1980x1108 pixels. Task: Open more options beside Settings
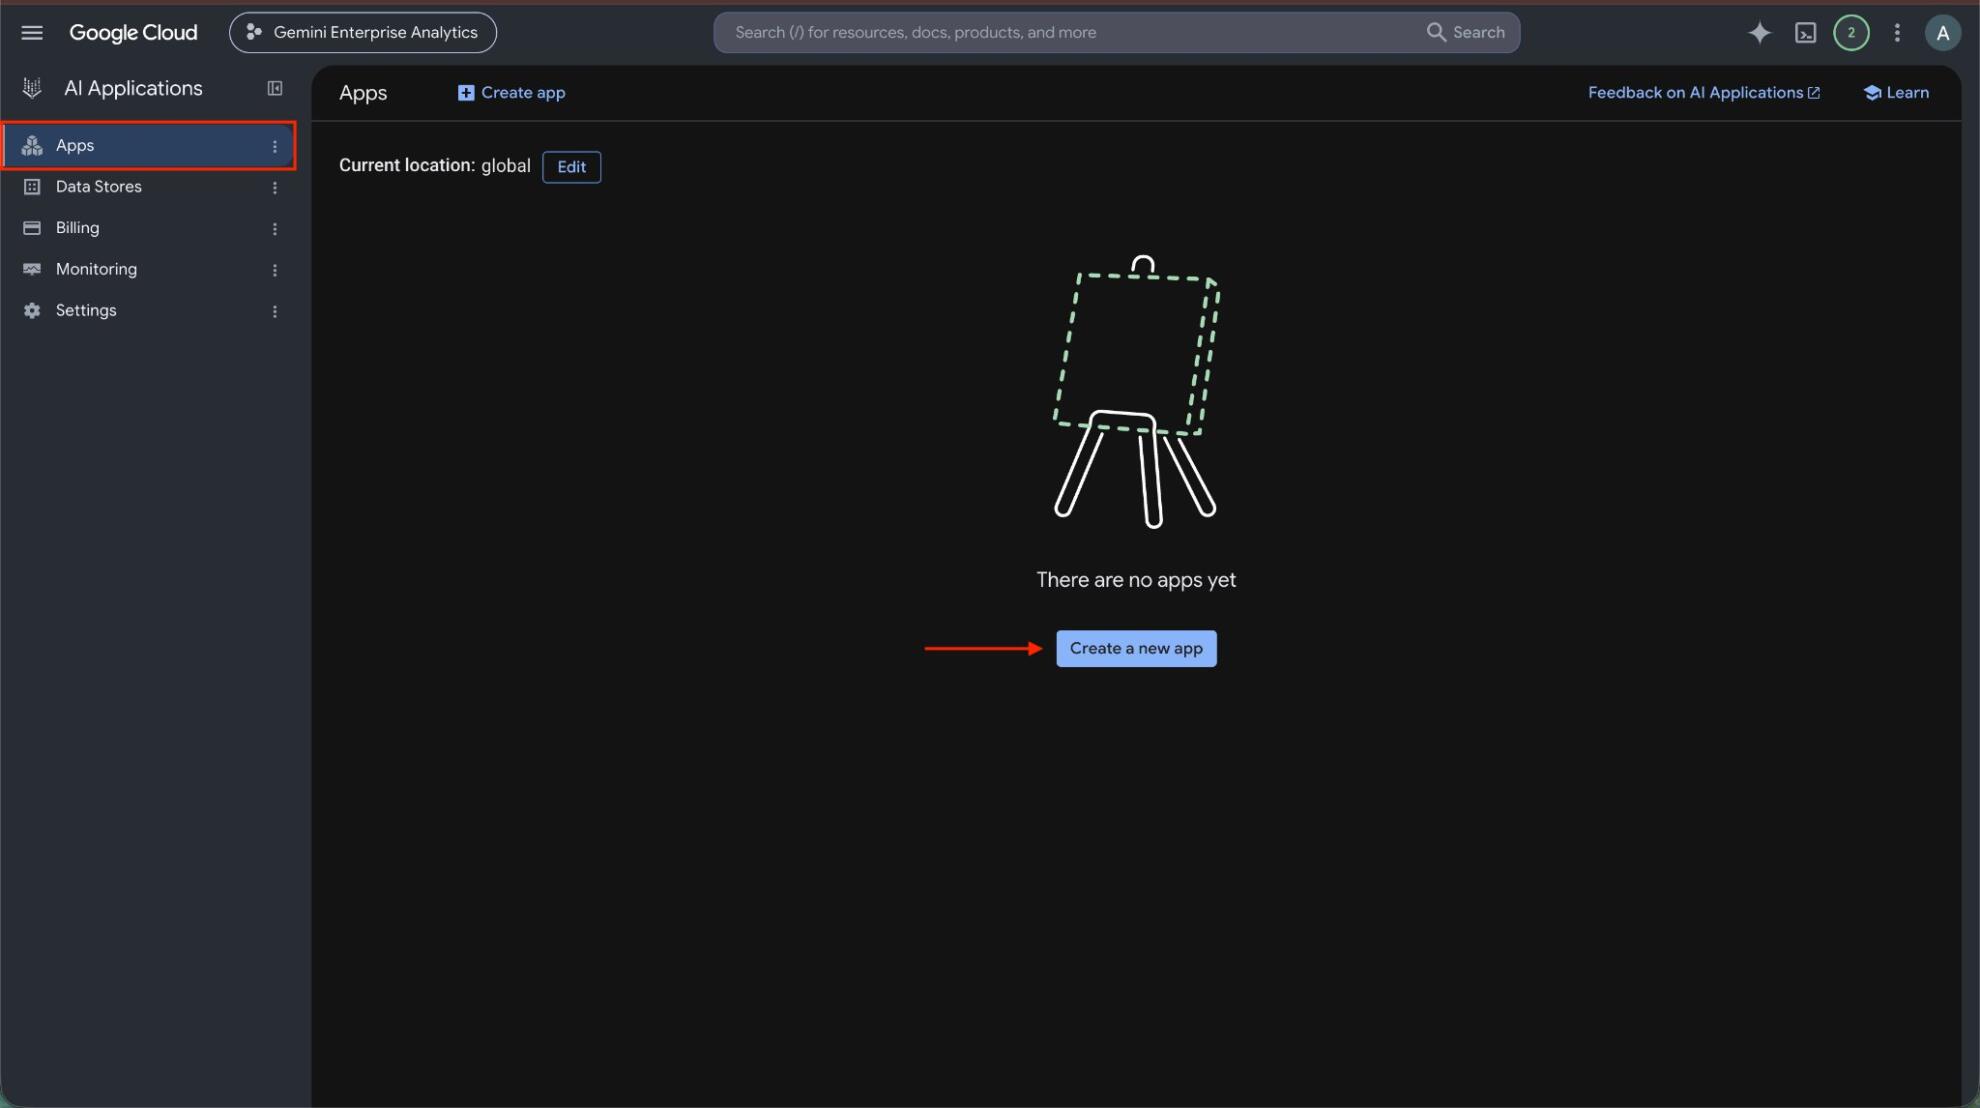coord(275,312)
